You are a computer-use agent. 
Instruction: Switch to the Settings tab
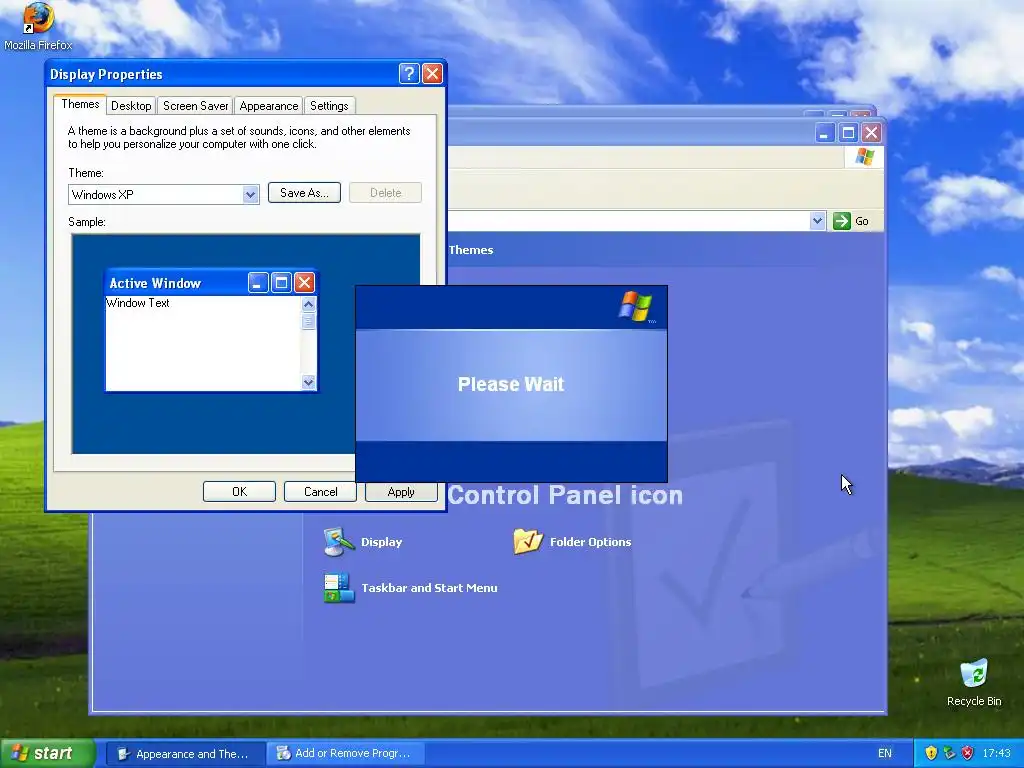pyautogui.click(x=329, y=106)
